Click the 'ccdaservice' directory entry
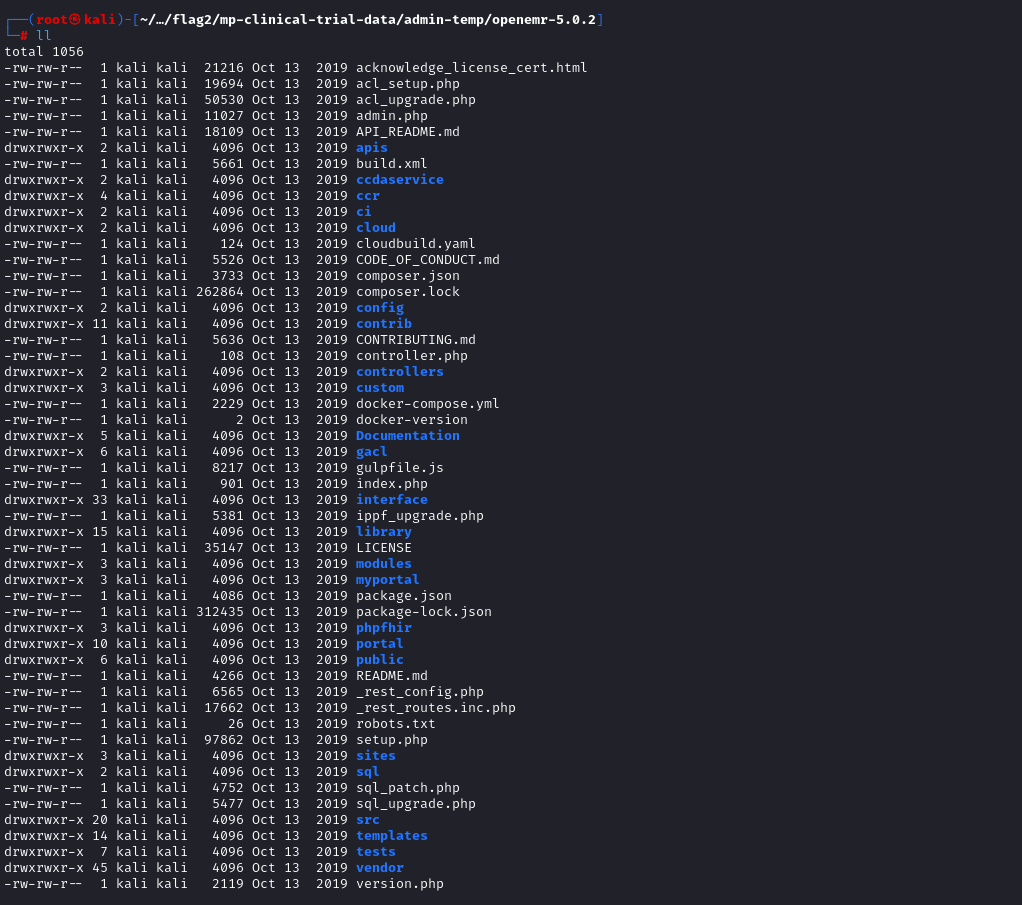Image resolution: width=1022 pixels, height=905 pixels. point(399,180)
